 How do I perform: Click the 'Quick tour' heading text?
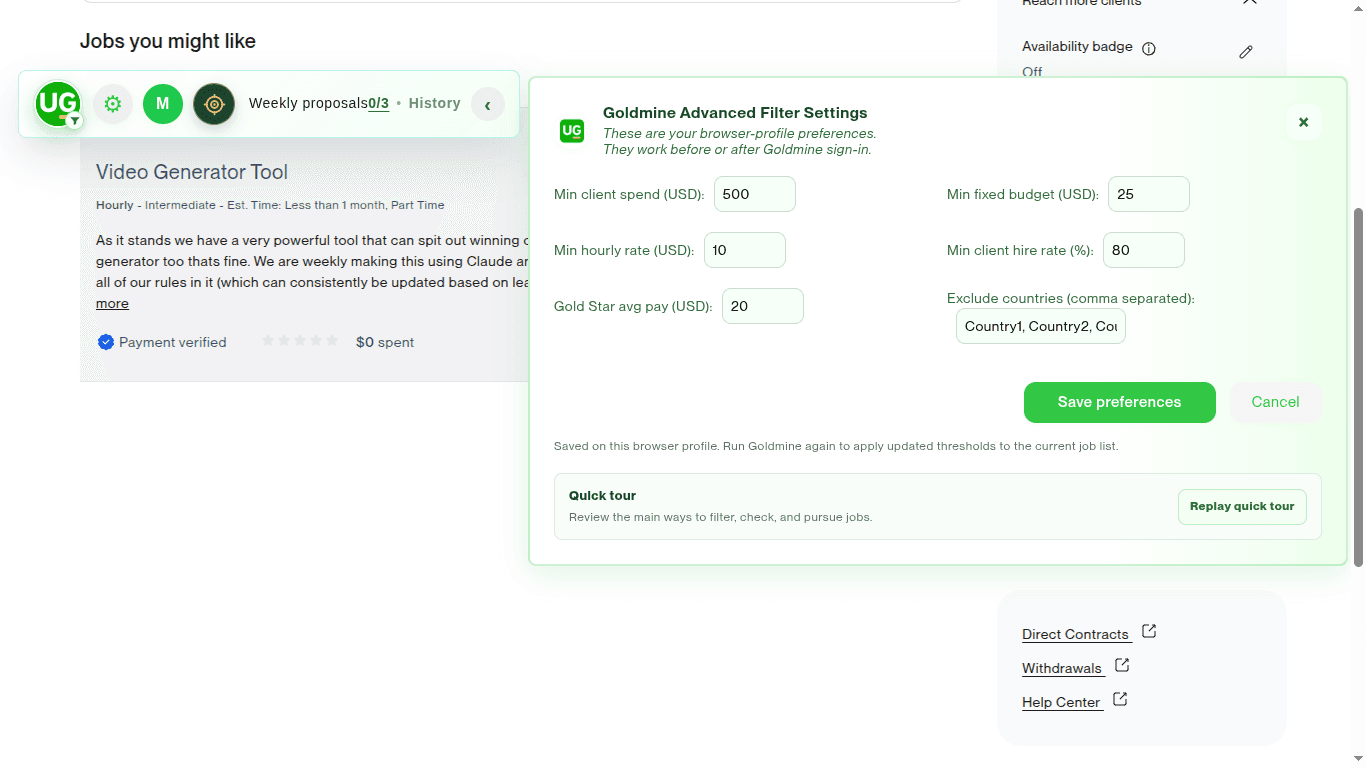pos(602,496)
